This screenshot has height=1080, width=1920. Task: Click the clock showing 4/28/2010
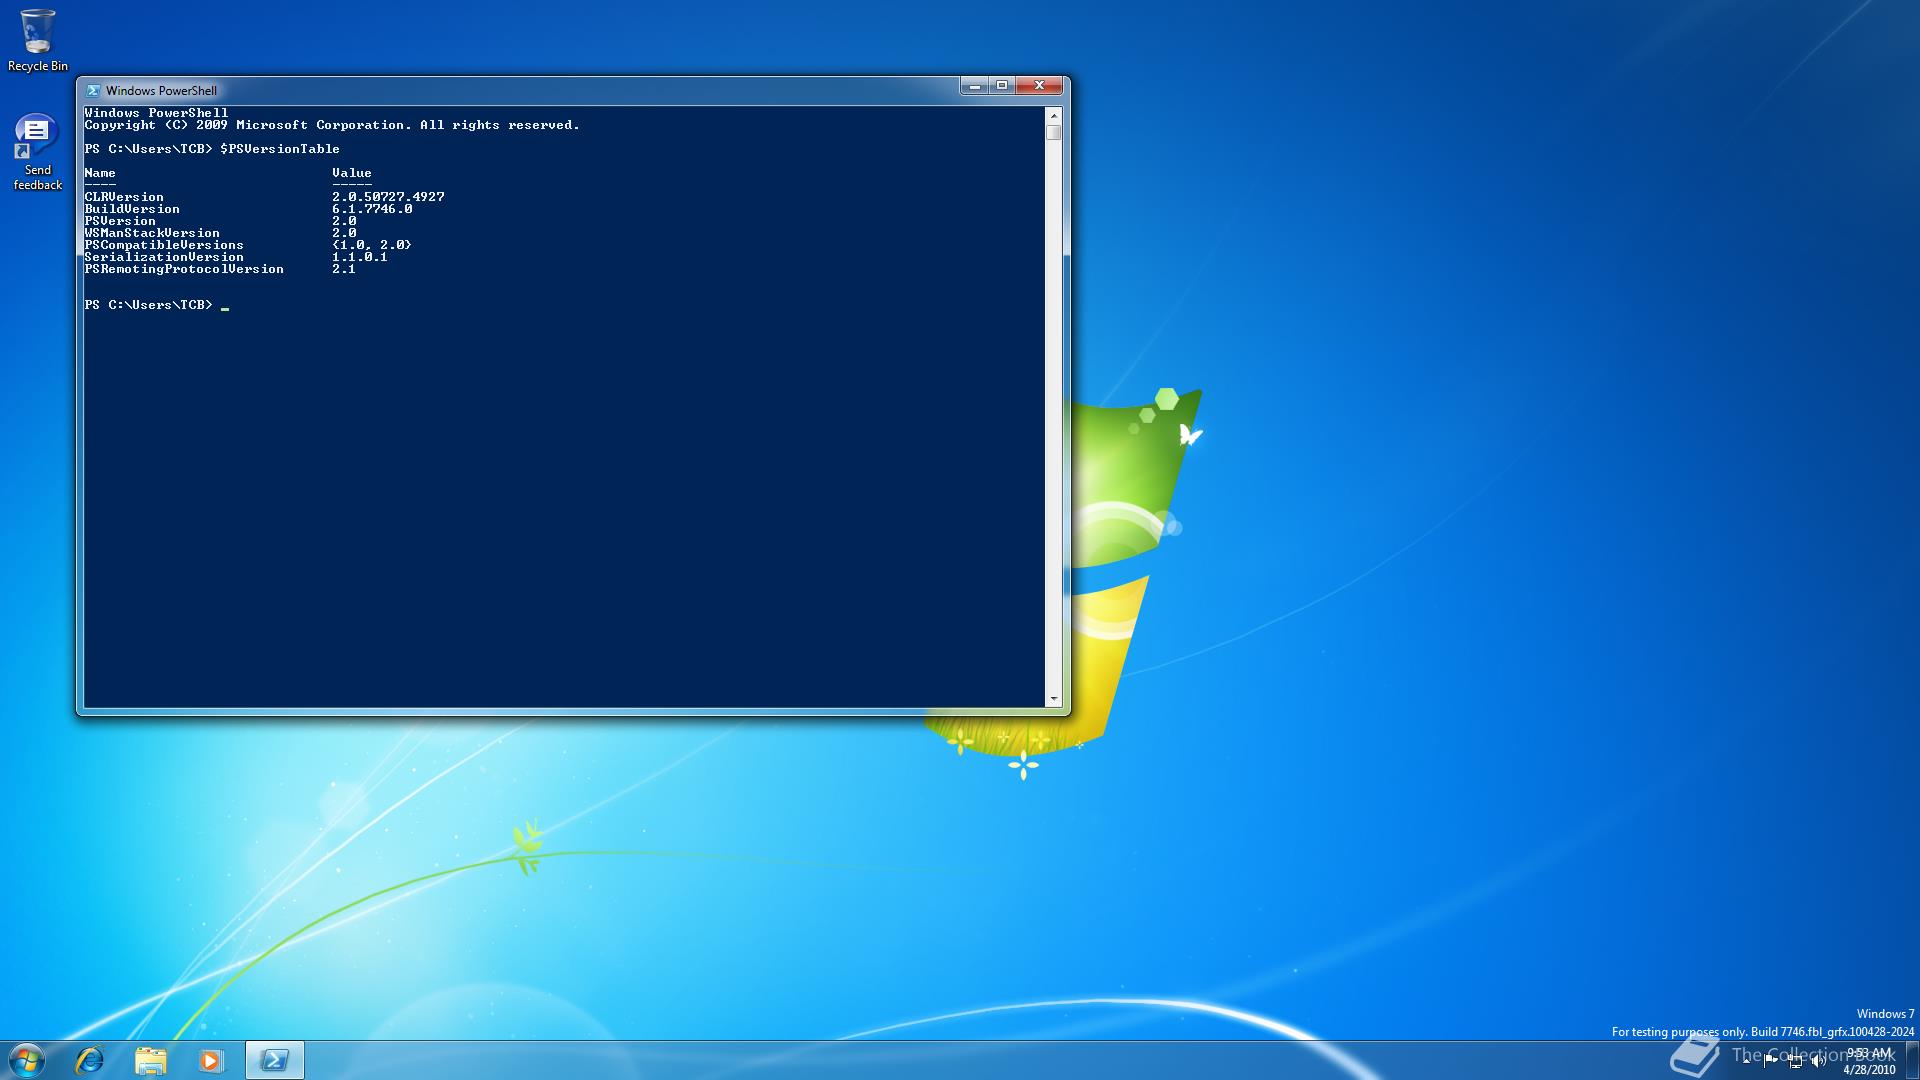(1869, 1061)
